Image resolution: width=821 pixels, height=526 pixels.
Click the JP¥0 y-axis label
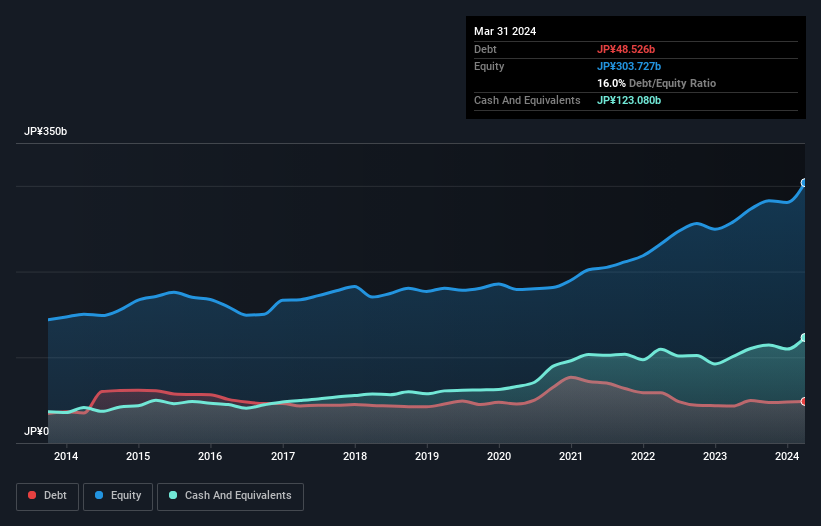[36, 432]
